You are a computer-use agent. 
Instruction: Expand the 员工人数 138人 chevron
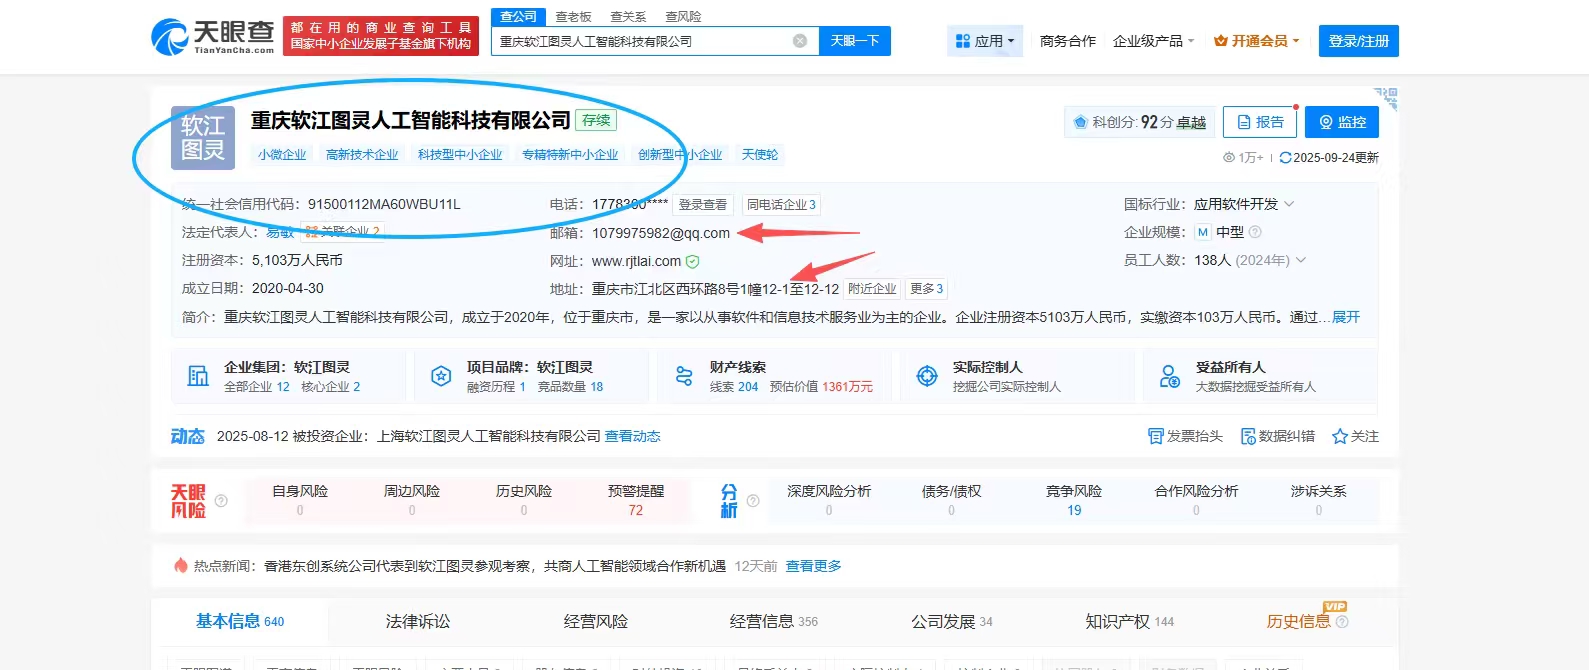tap(1300, 260)
